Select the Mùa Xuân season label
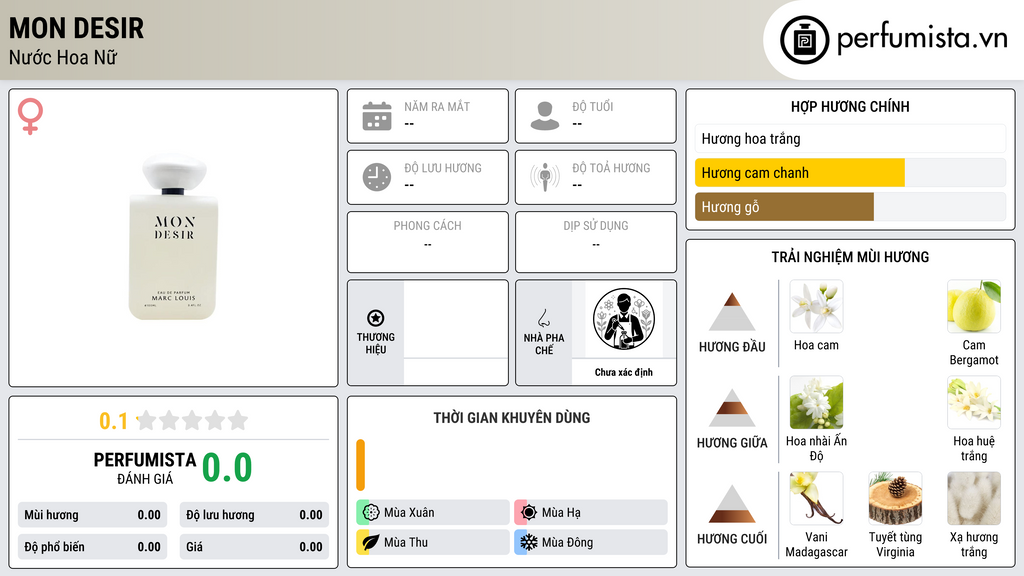Image resolution: width=1024 pixels, height=576 pixels. pyautogui.click(x=409, y=513)
